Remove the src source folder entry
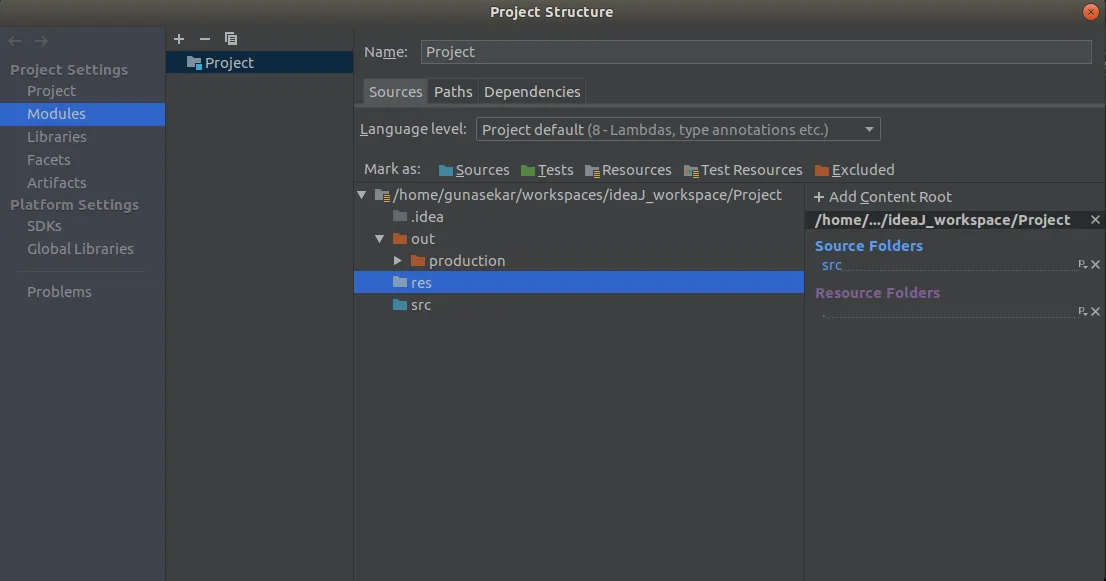The height and width of the screenshot is (581, 1106). click(x=1095, y=265)
